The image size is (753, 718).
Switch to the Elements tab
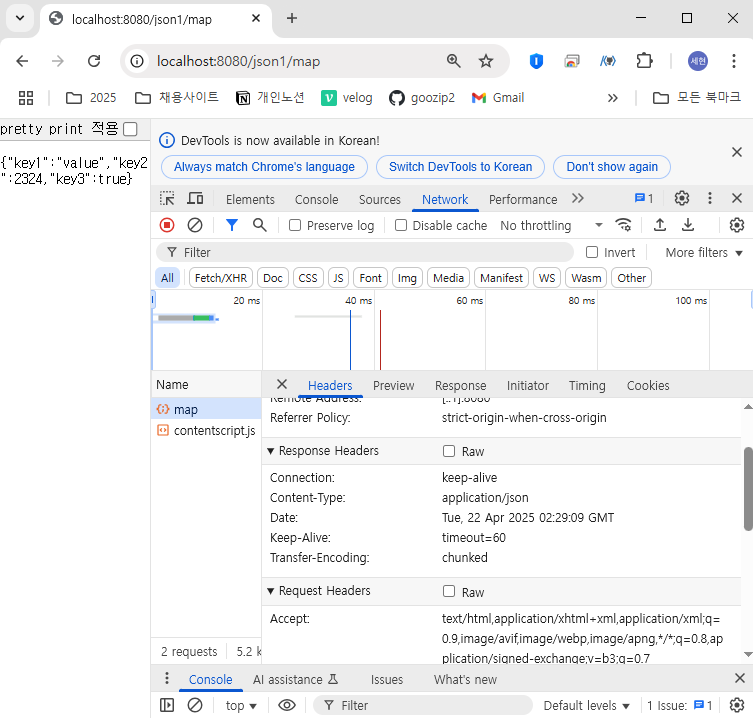click(250, 199)
